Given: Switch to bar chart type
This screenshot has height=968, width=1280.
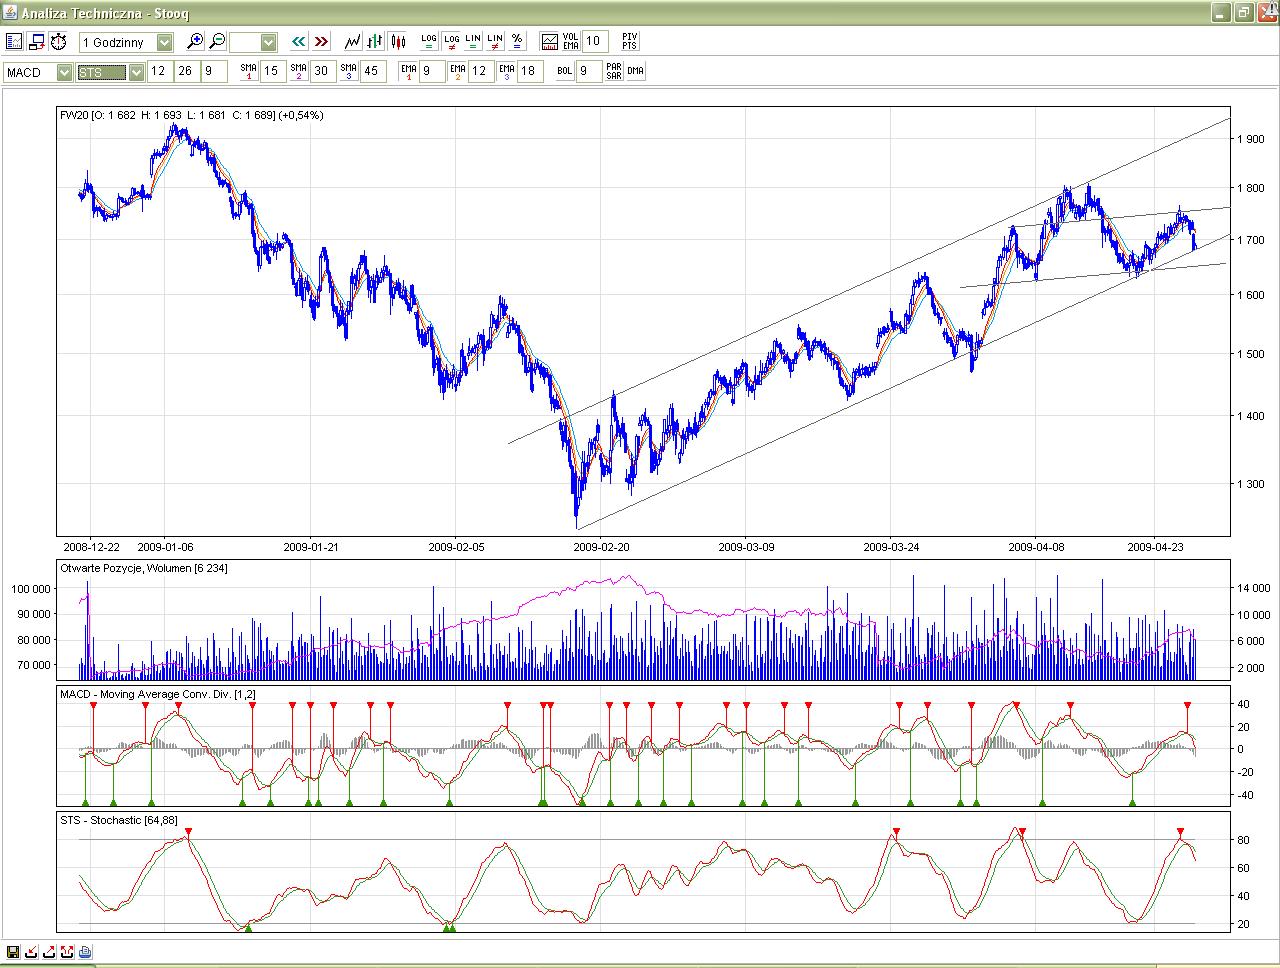Looking at the screenshot, I should pyautogui.click(x=375, y=42).
